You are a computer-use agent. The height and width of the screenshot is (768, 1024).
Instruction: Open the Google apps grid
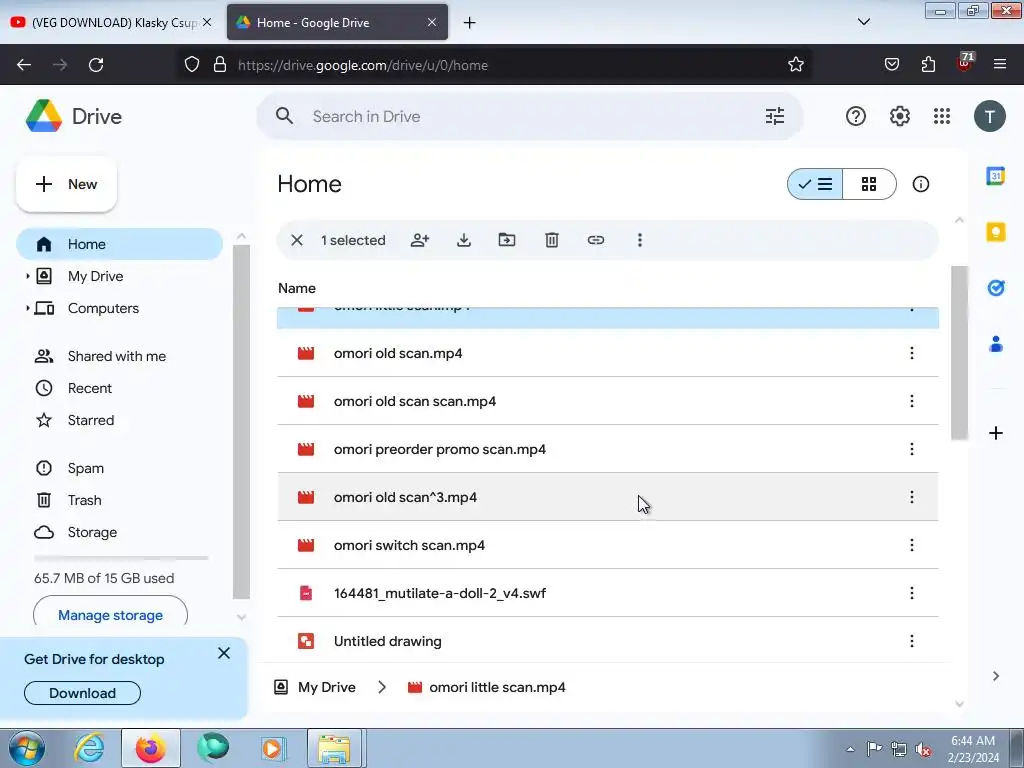click(942, 116)
